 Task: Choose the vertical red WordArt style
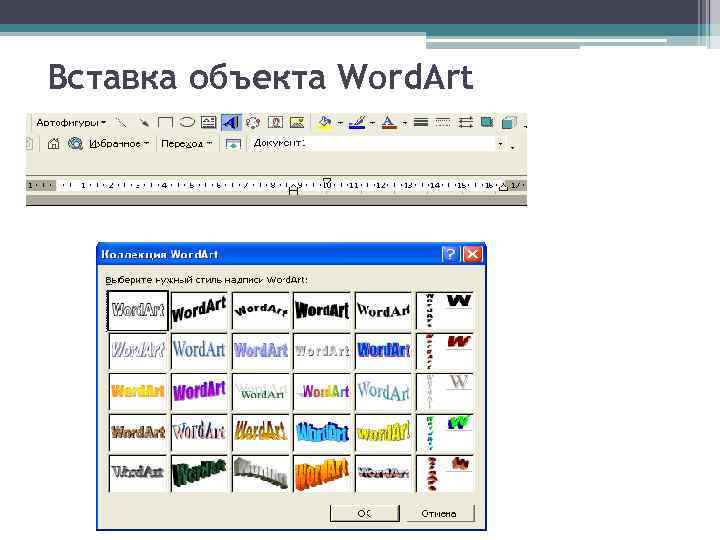(444, 351)
